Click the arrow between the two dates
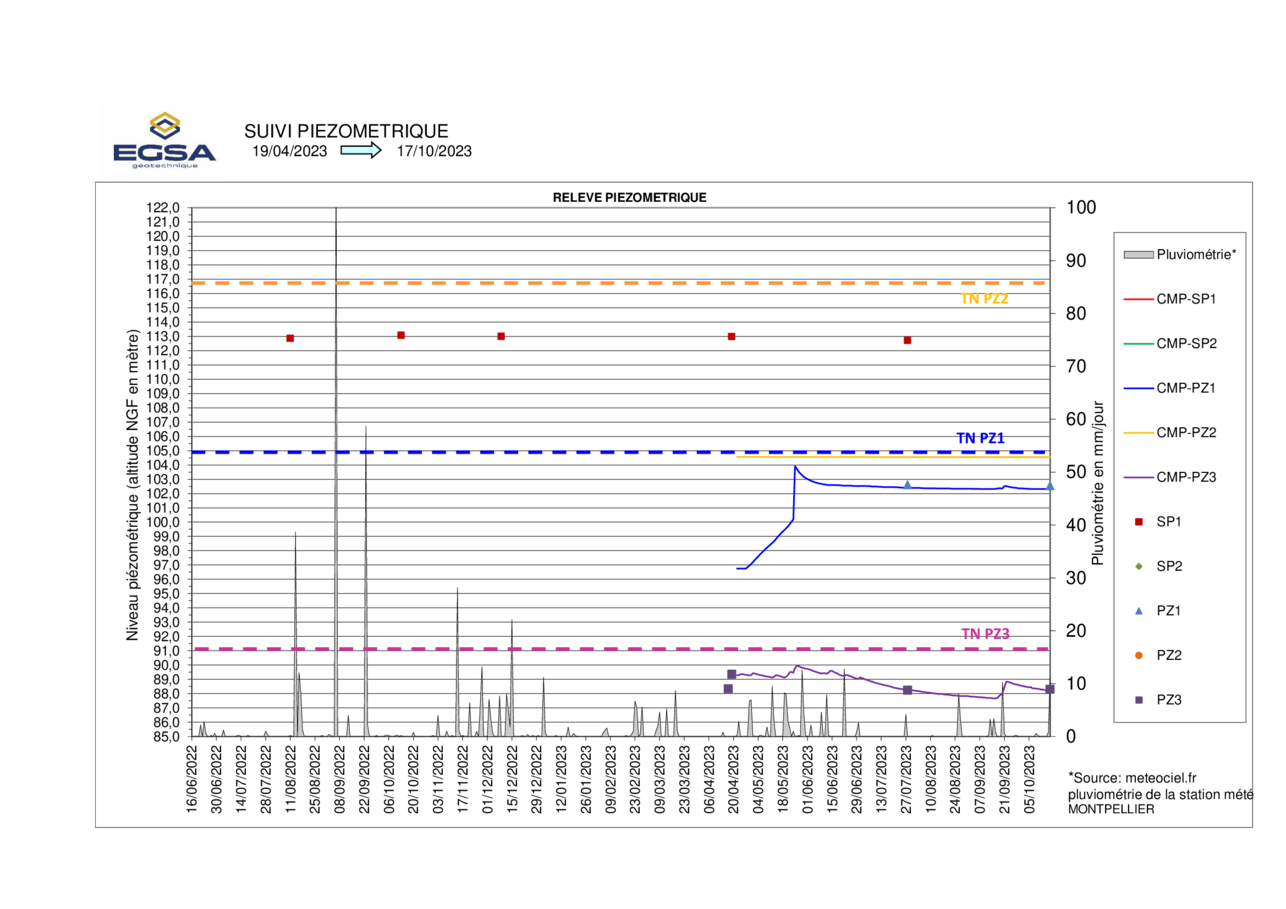Viewport: 1286px width, 909px height. coord(361,151)
